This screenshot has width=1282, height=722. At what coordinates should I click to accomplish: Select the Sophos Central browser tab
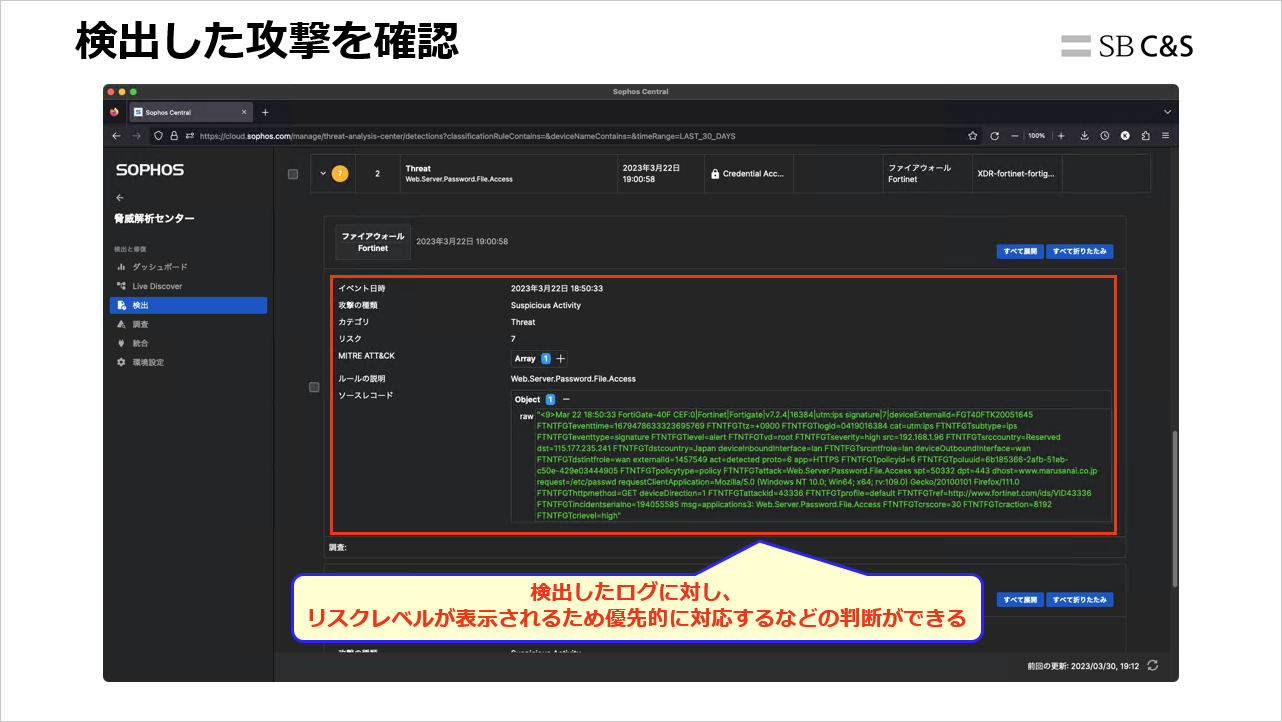pos(191,112)
